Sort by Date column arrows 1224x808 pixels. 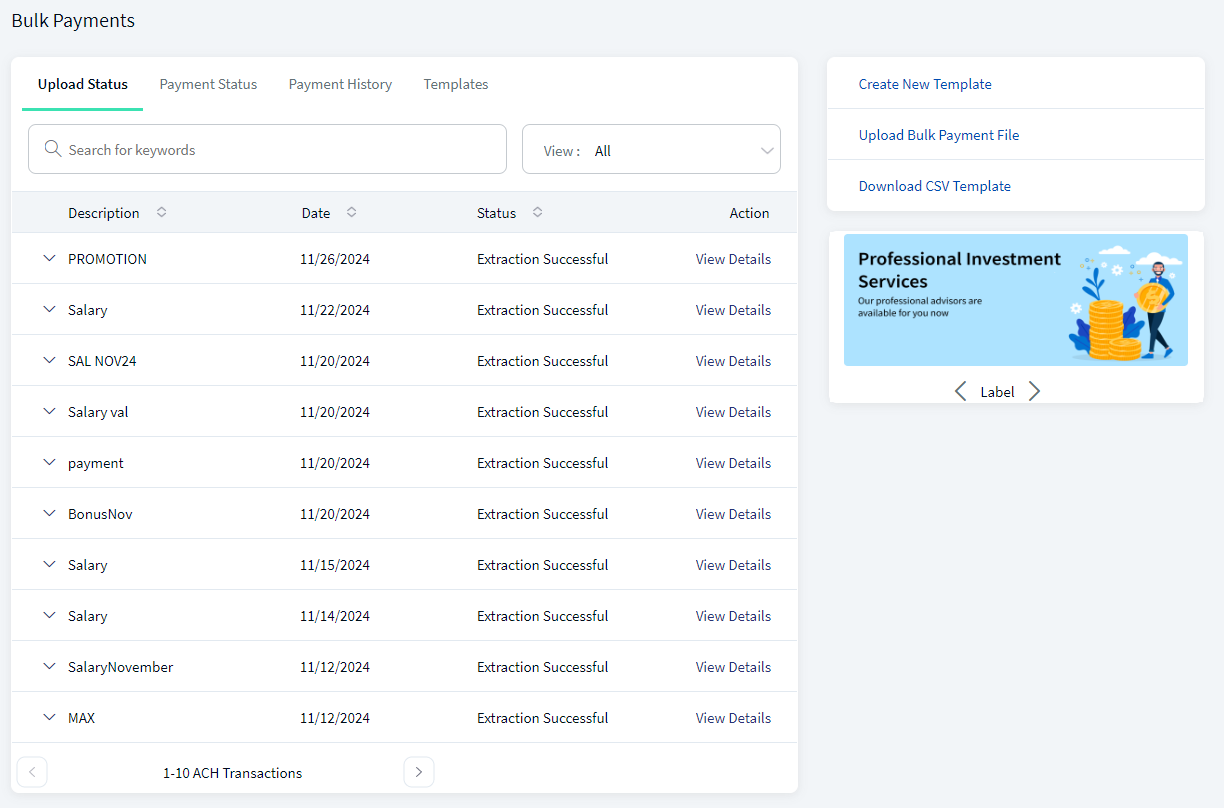coord(351,212)
